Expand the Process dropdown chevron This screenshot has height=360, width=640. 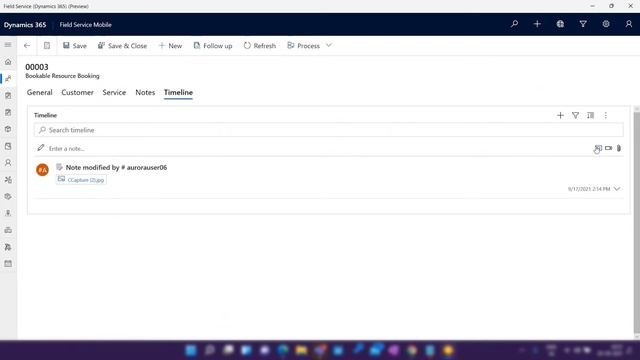coord(329,45)
